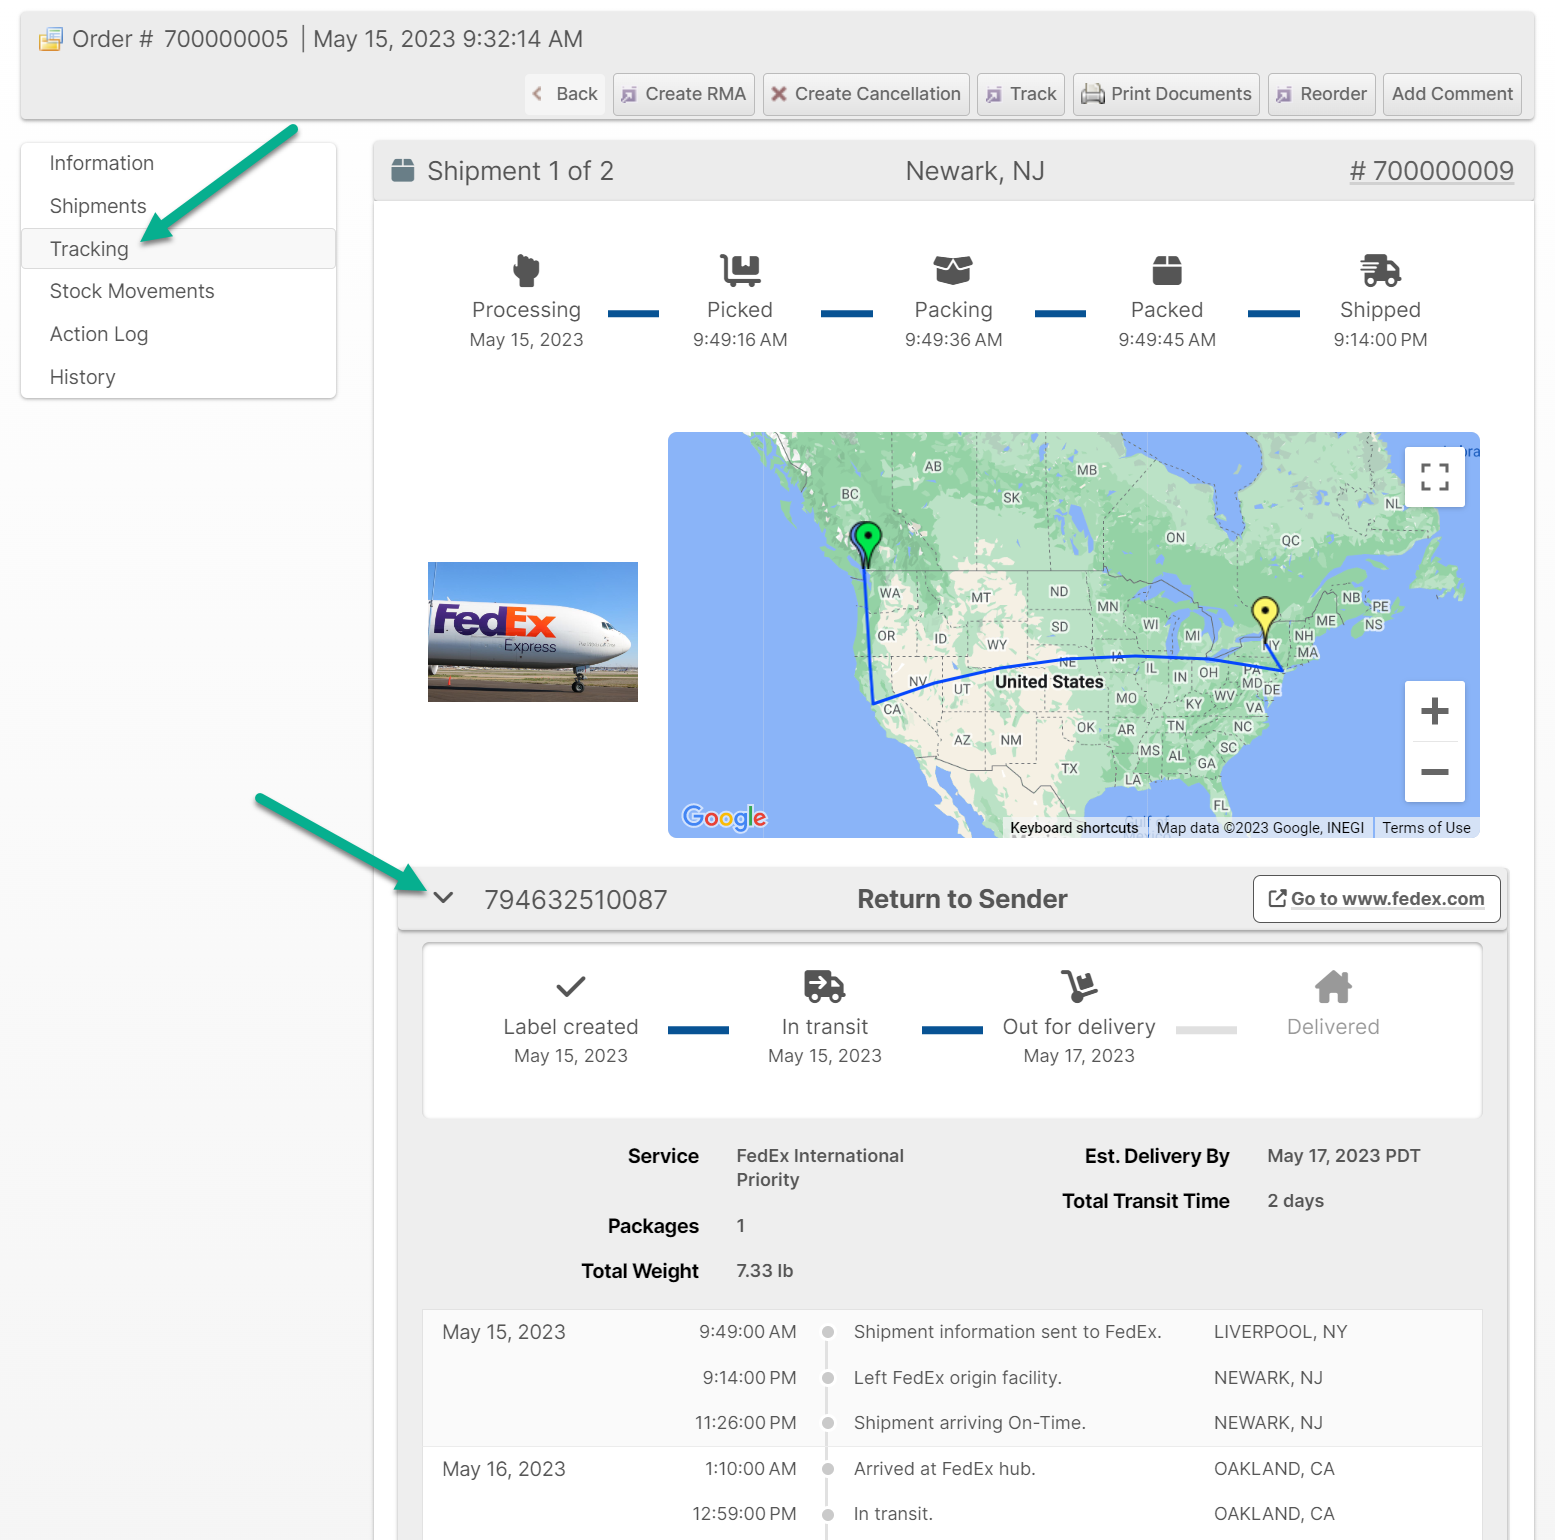Screen dimensions: 1555x1540
Task: Click the Packed box icon
Action: tap(1167, 270)
